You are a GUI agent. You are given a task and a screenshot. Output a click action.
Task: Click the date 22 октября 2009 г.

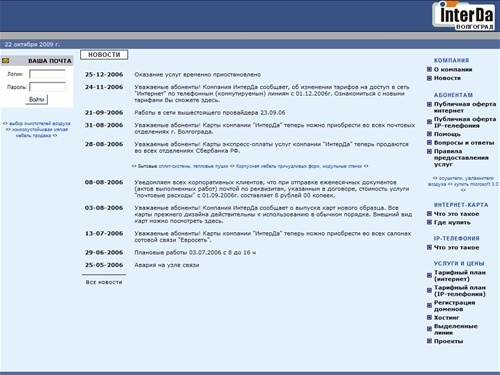click(x=32, y=44)
